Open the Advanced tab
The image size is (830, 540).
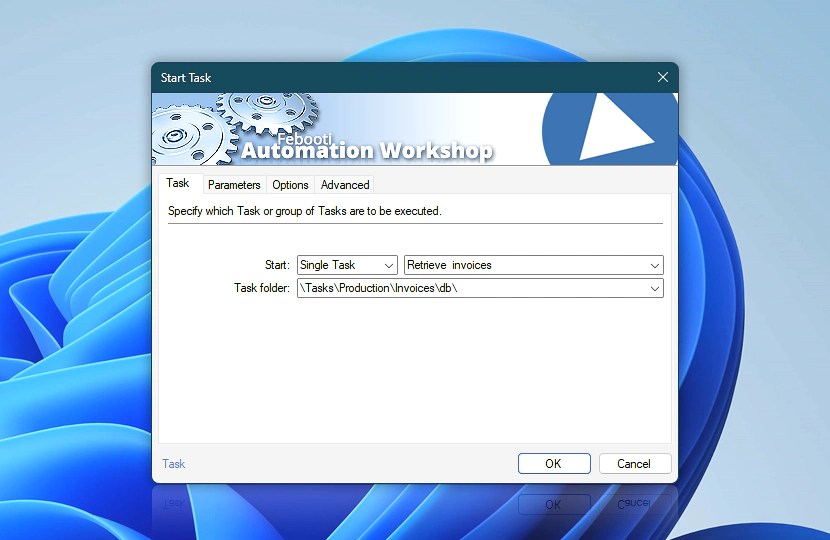pyautogui.click(x=345, y=185)
